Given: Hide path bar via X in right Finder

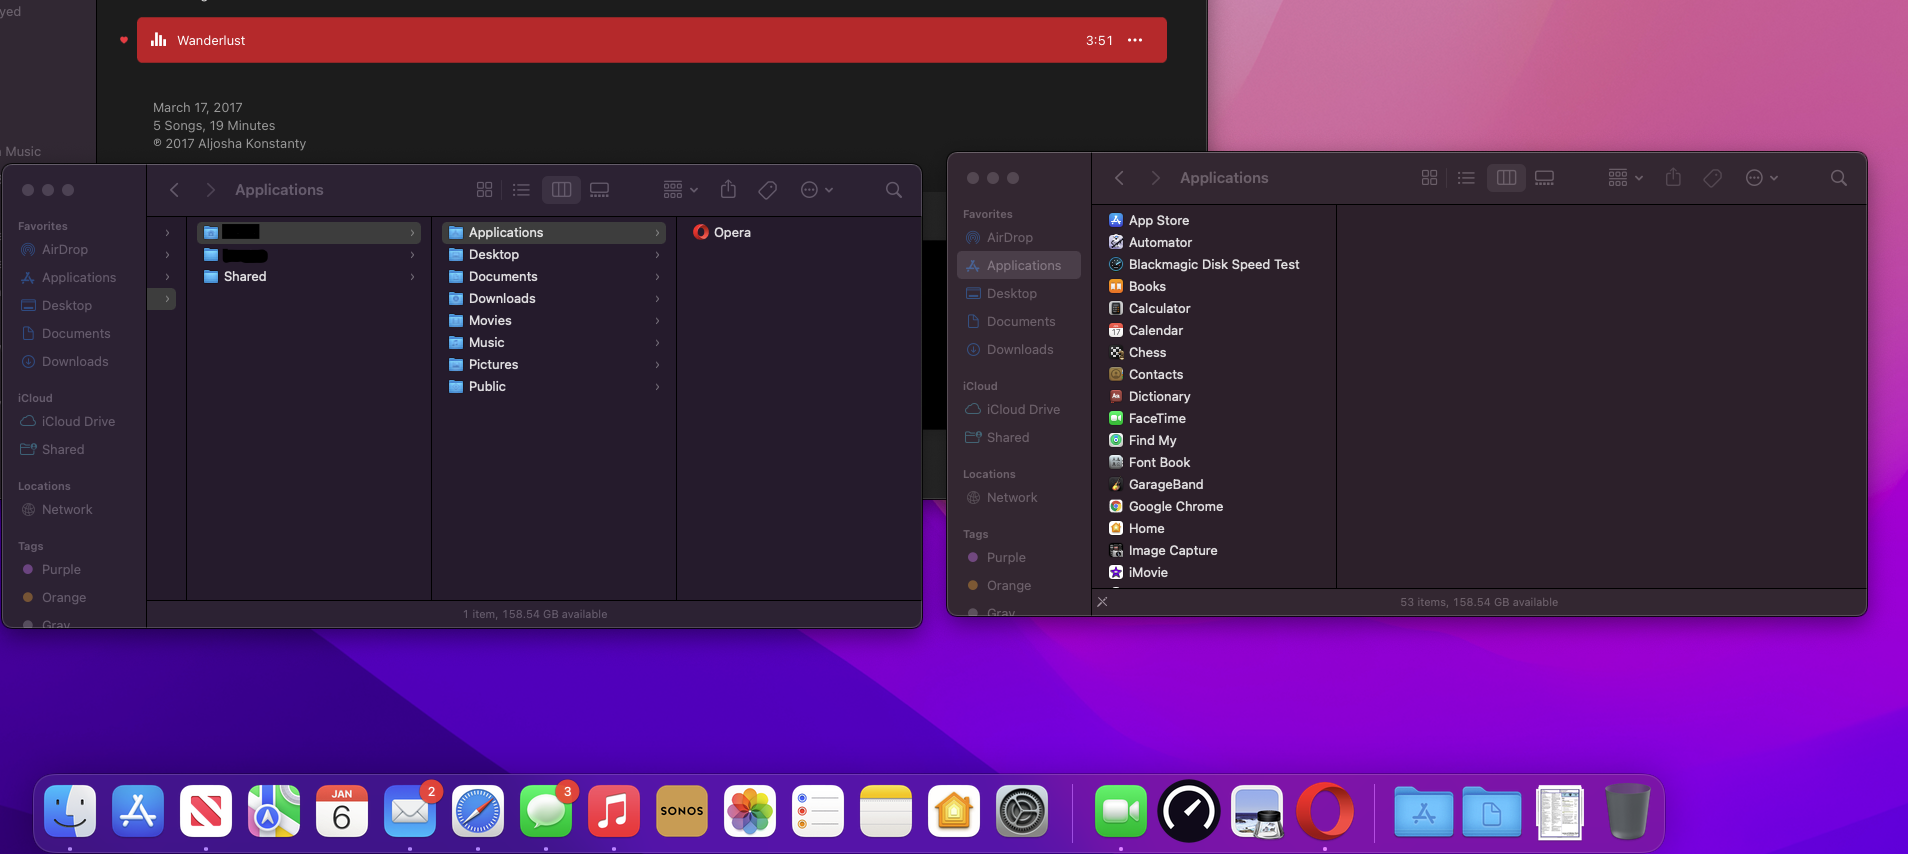Looking at the screenshot, I should pos(1102,602).
